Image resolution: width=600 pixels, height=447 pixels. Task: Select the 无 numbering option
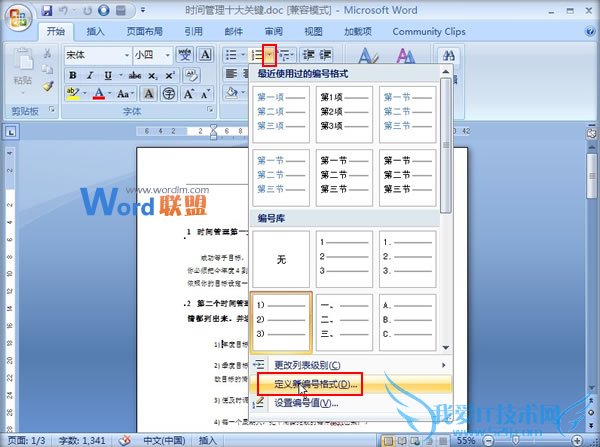(x=281, y=259)
